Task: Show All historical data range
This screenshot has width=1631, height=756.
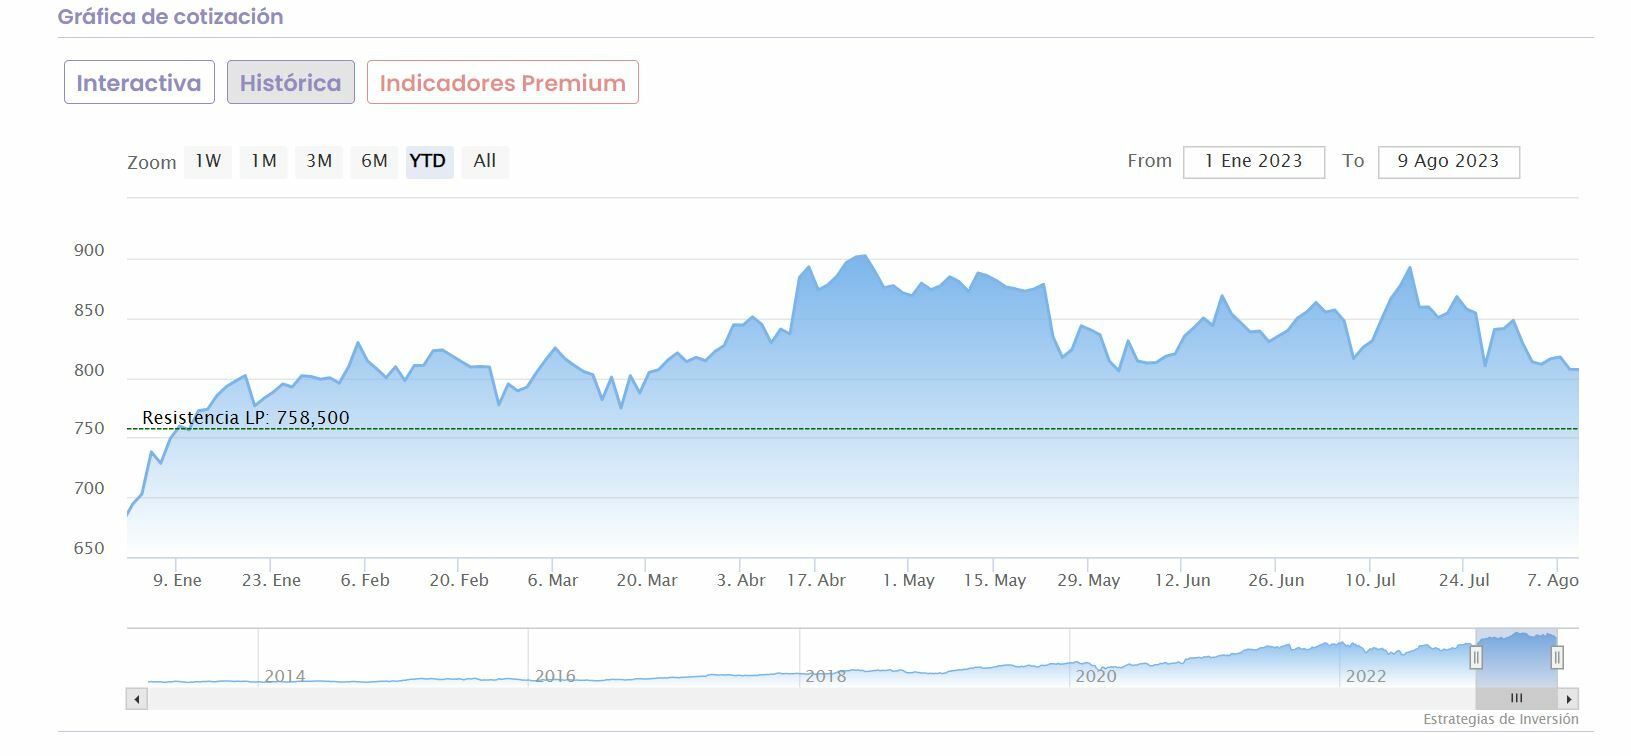Action: point(485,162)
